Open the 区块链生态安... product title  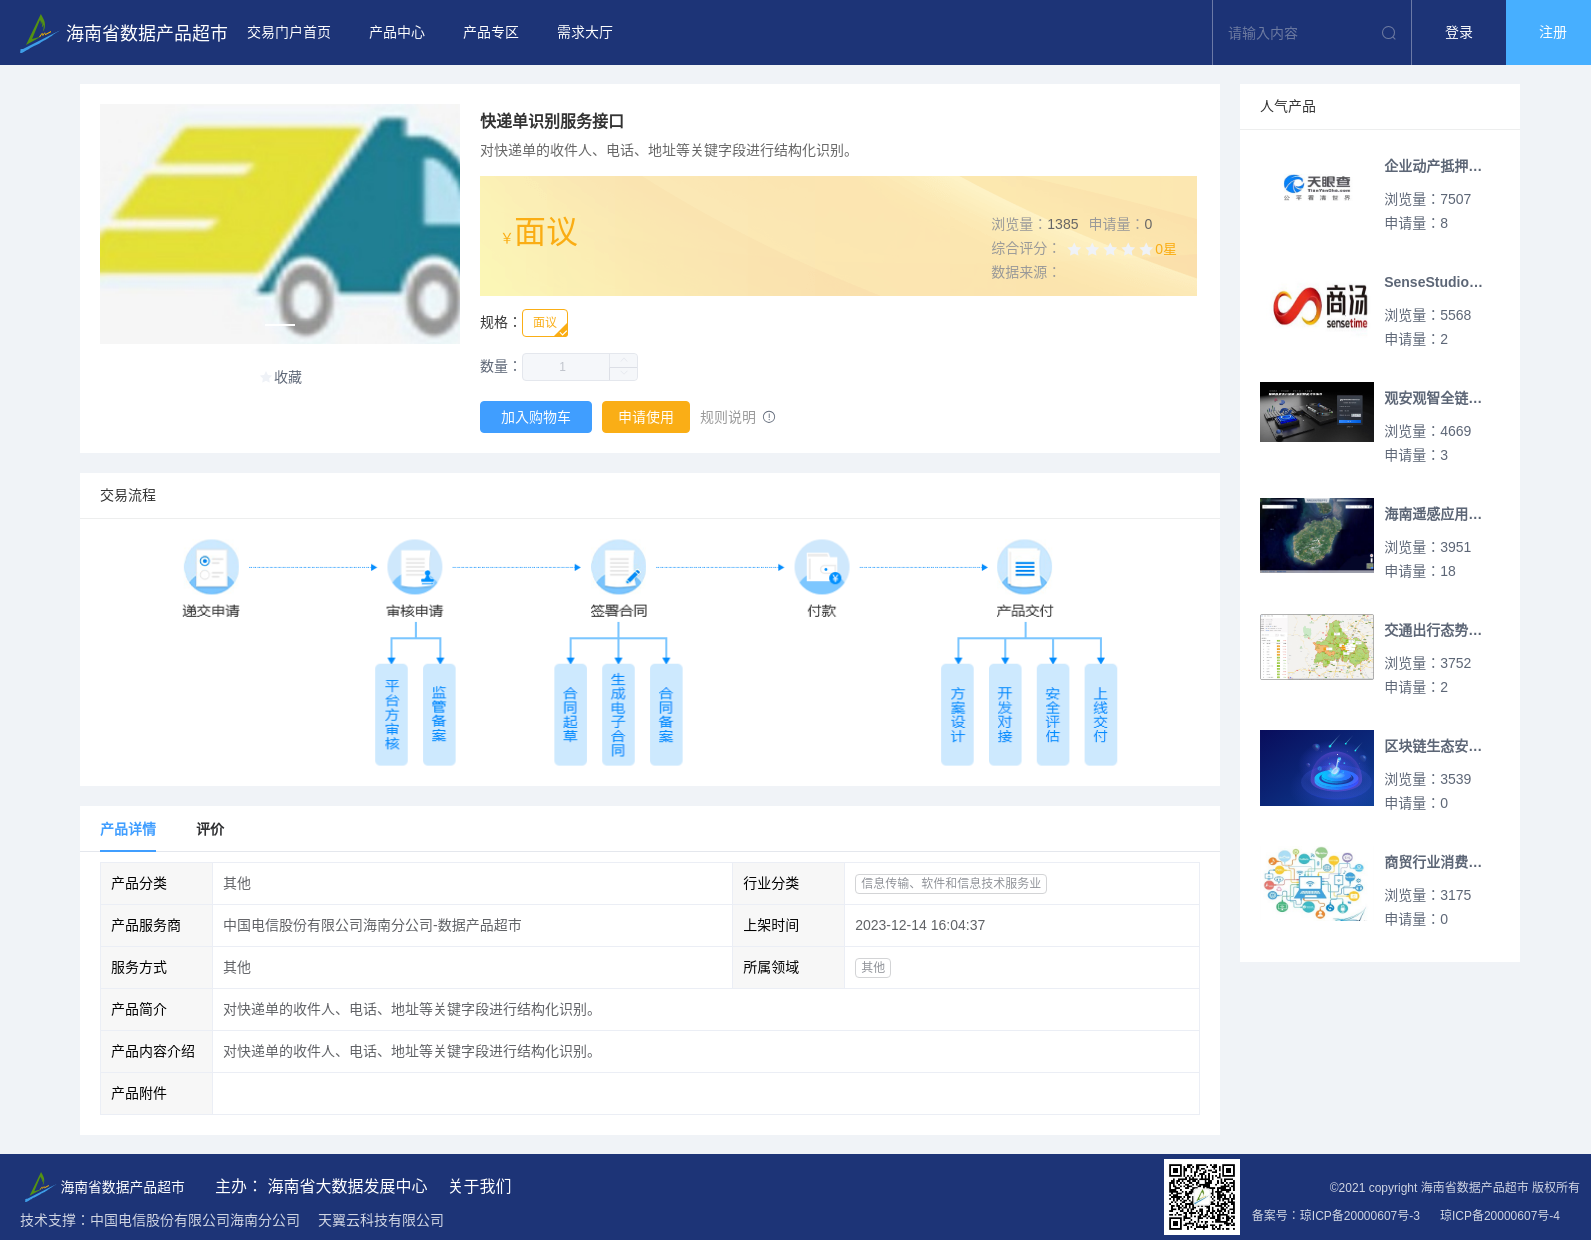[1433, 746]
